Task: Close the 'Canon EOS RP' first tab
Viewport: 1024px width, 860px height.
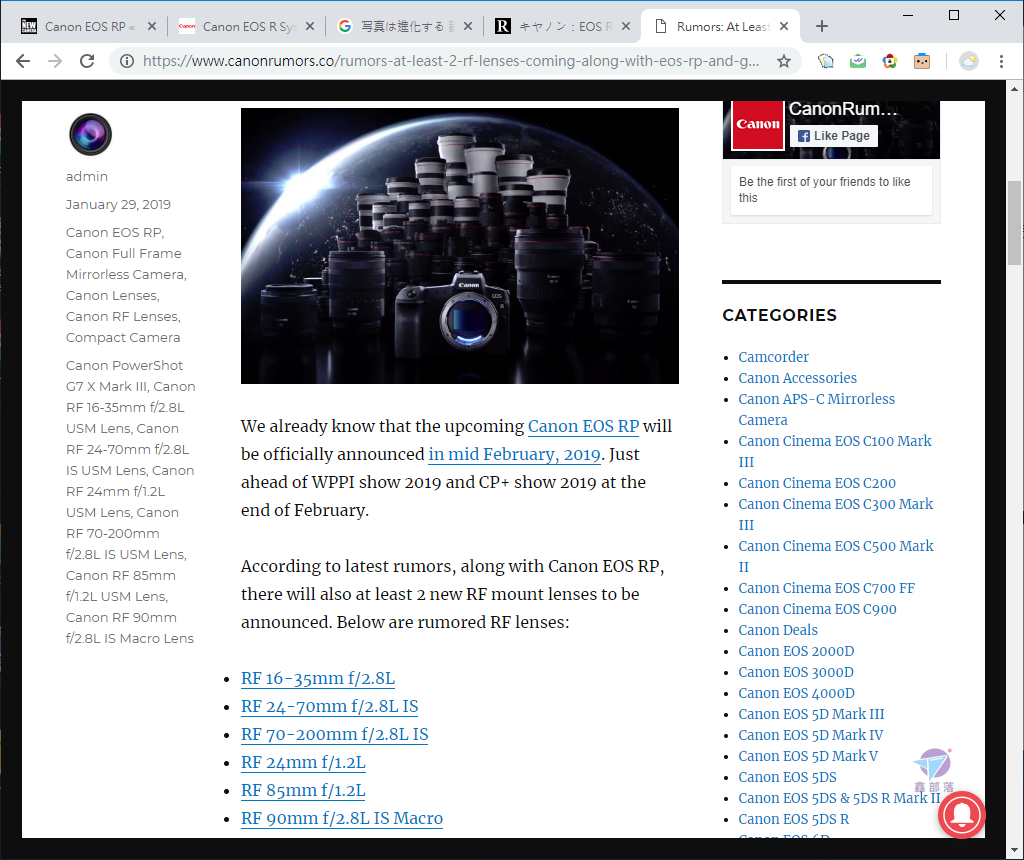Action: click(152, 26)
